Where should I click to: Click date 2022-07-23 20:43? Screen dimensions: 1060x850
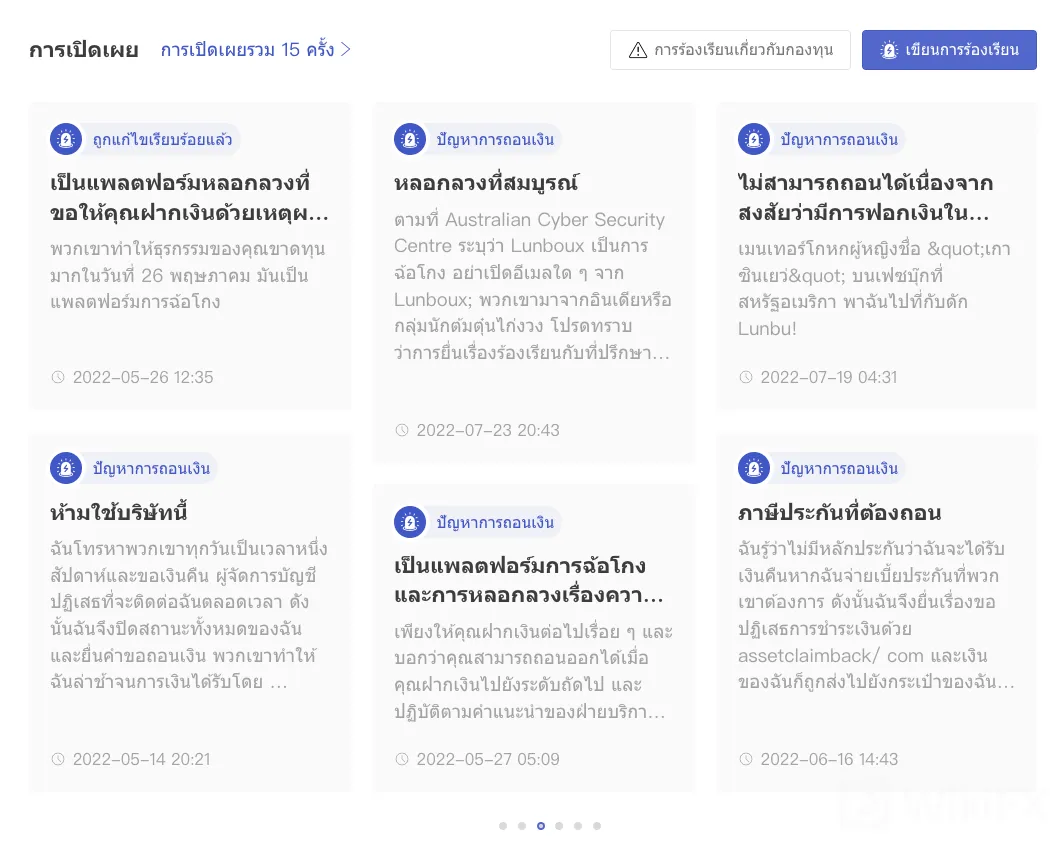coord(487,430)
